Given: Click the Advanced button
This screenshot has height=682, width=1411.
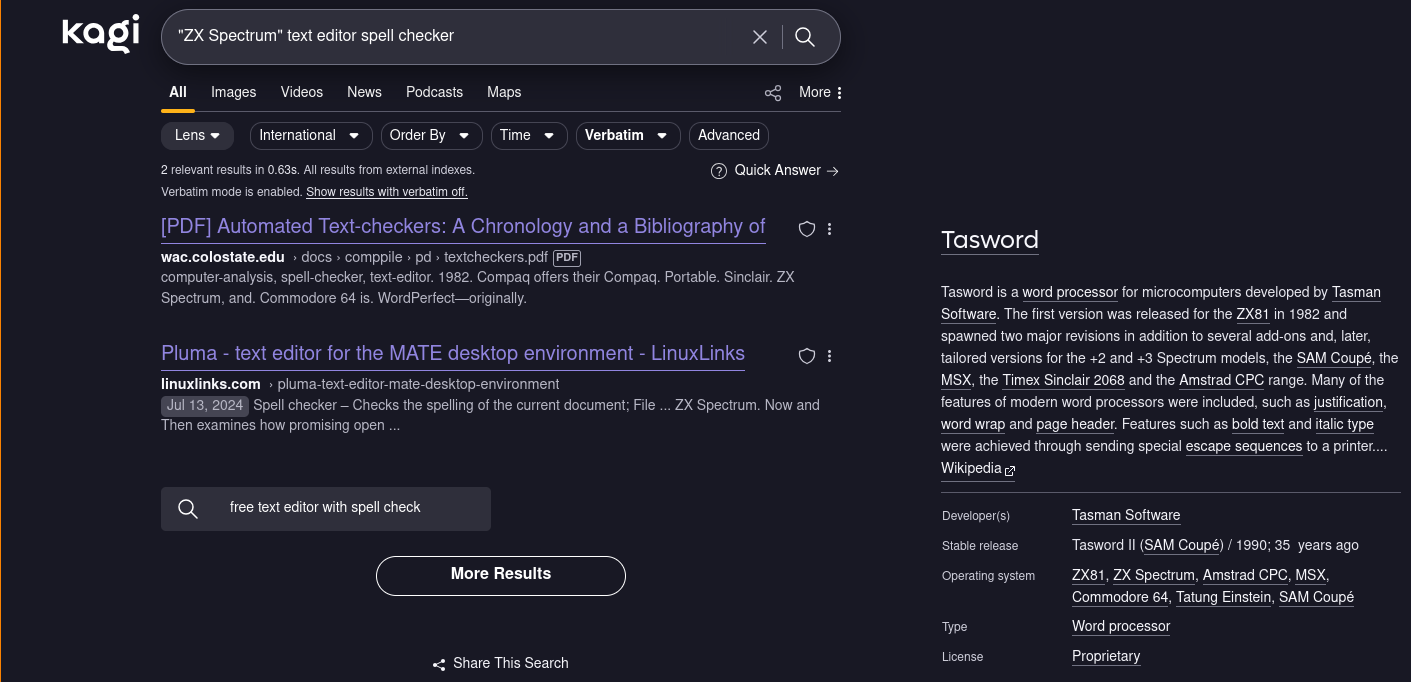Looking at the screenshot, I should point(729,136).
